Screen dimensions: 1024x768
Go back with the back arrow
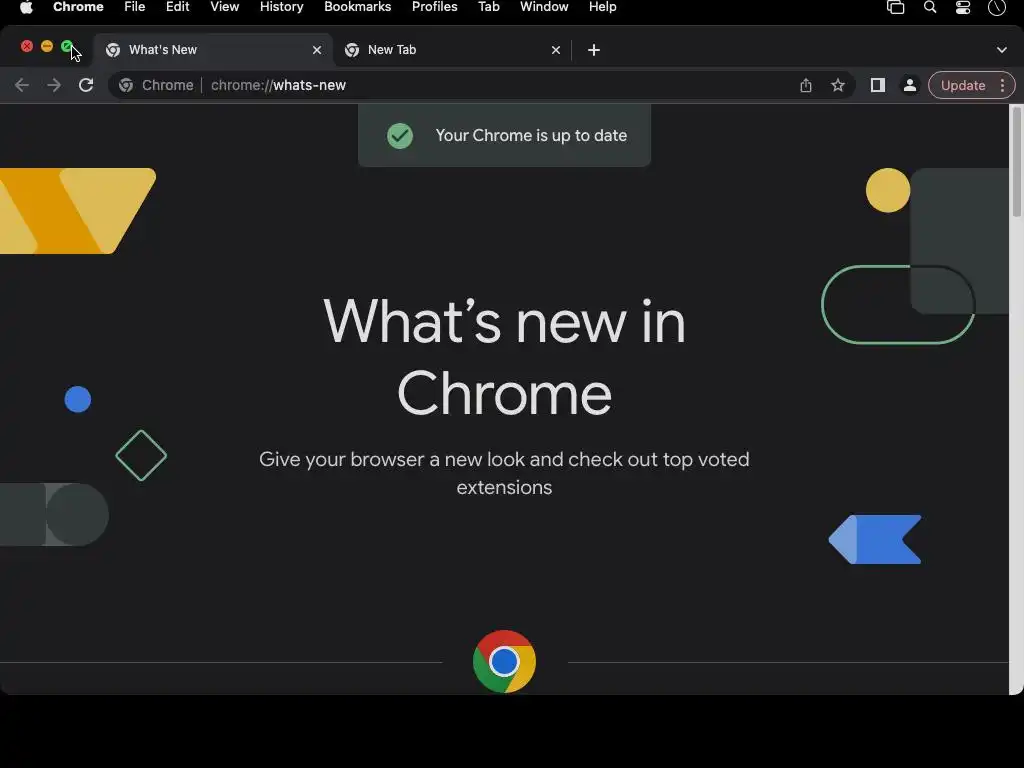coord(22,85)
